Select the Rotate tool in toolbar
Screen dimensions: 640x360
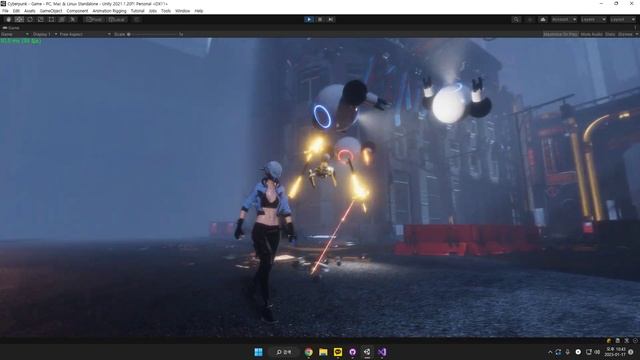30,19
